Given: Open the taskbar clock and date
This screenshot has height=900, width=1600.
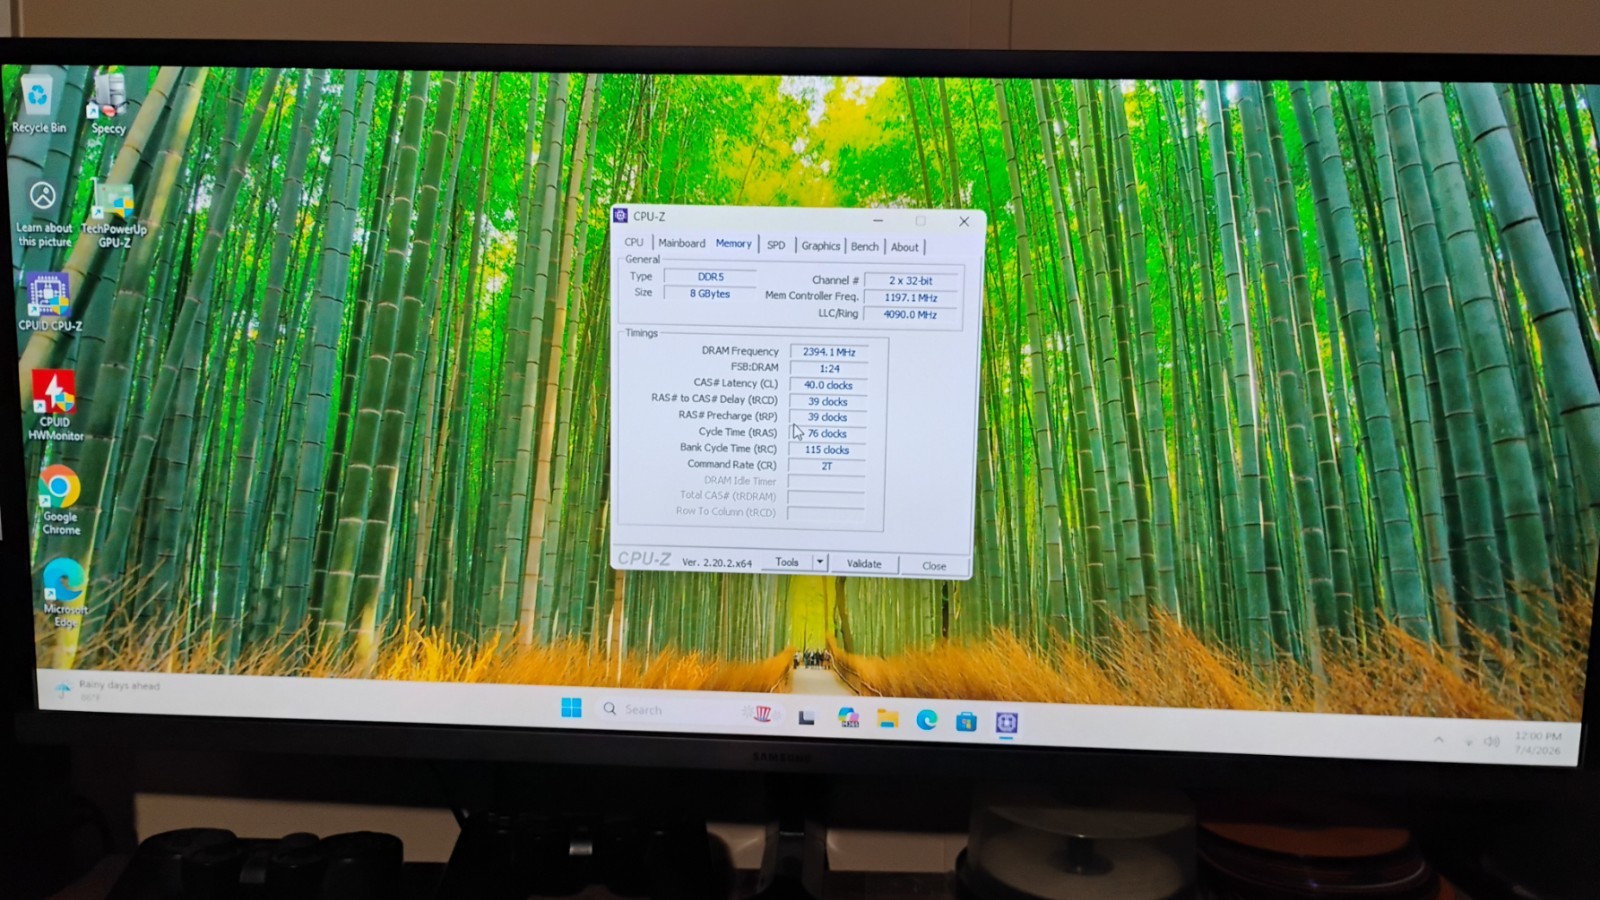Looking at the screenshot, I should click(x=1537, y=743).
